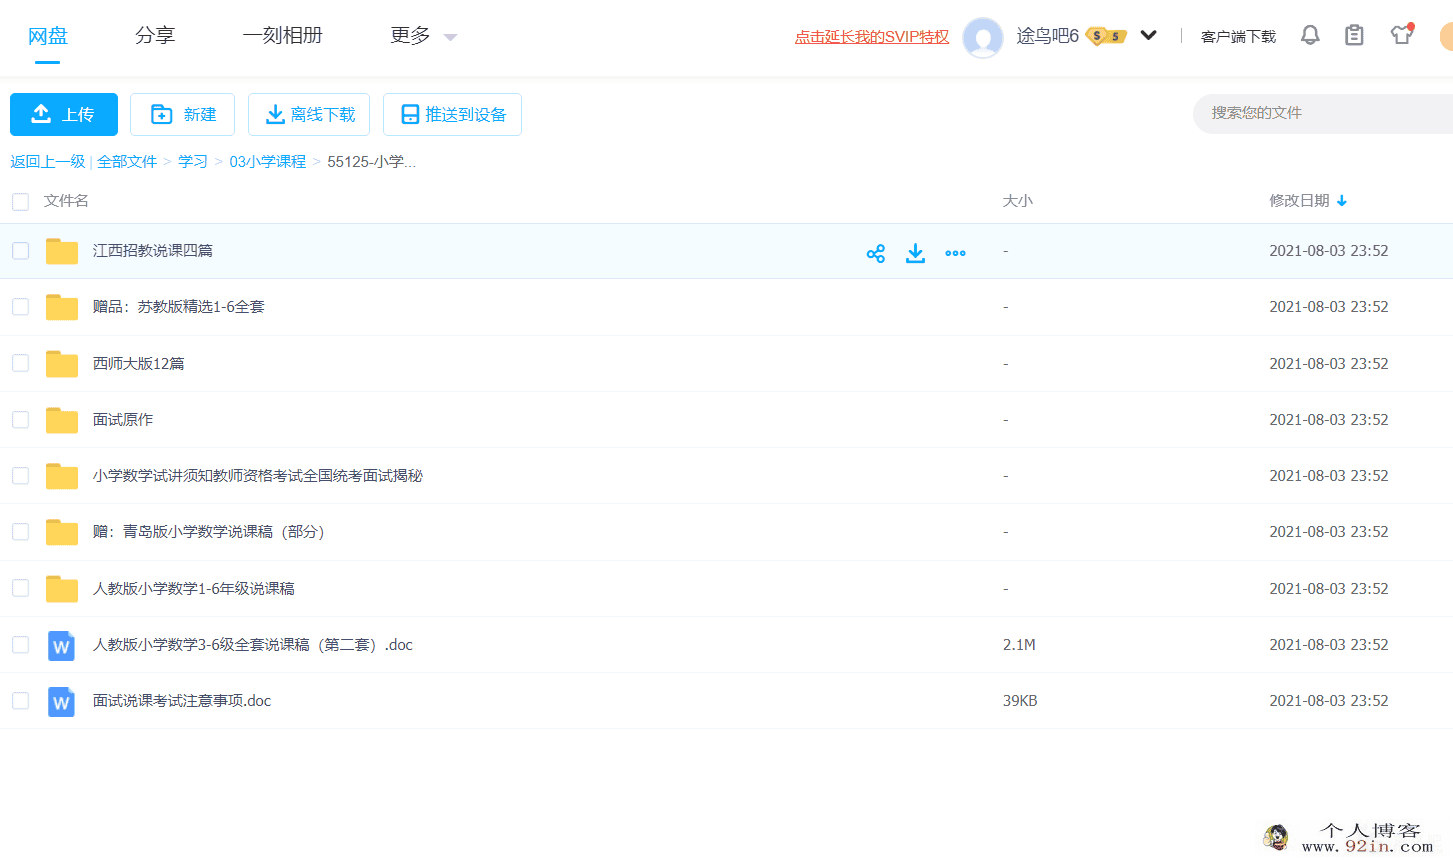Click the folder icon of 小学数学试讲须知教师资格考试 row
Screen dimensions: 1453x860
click(62, 476)
